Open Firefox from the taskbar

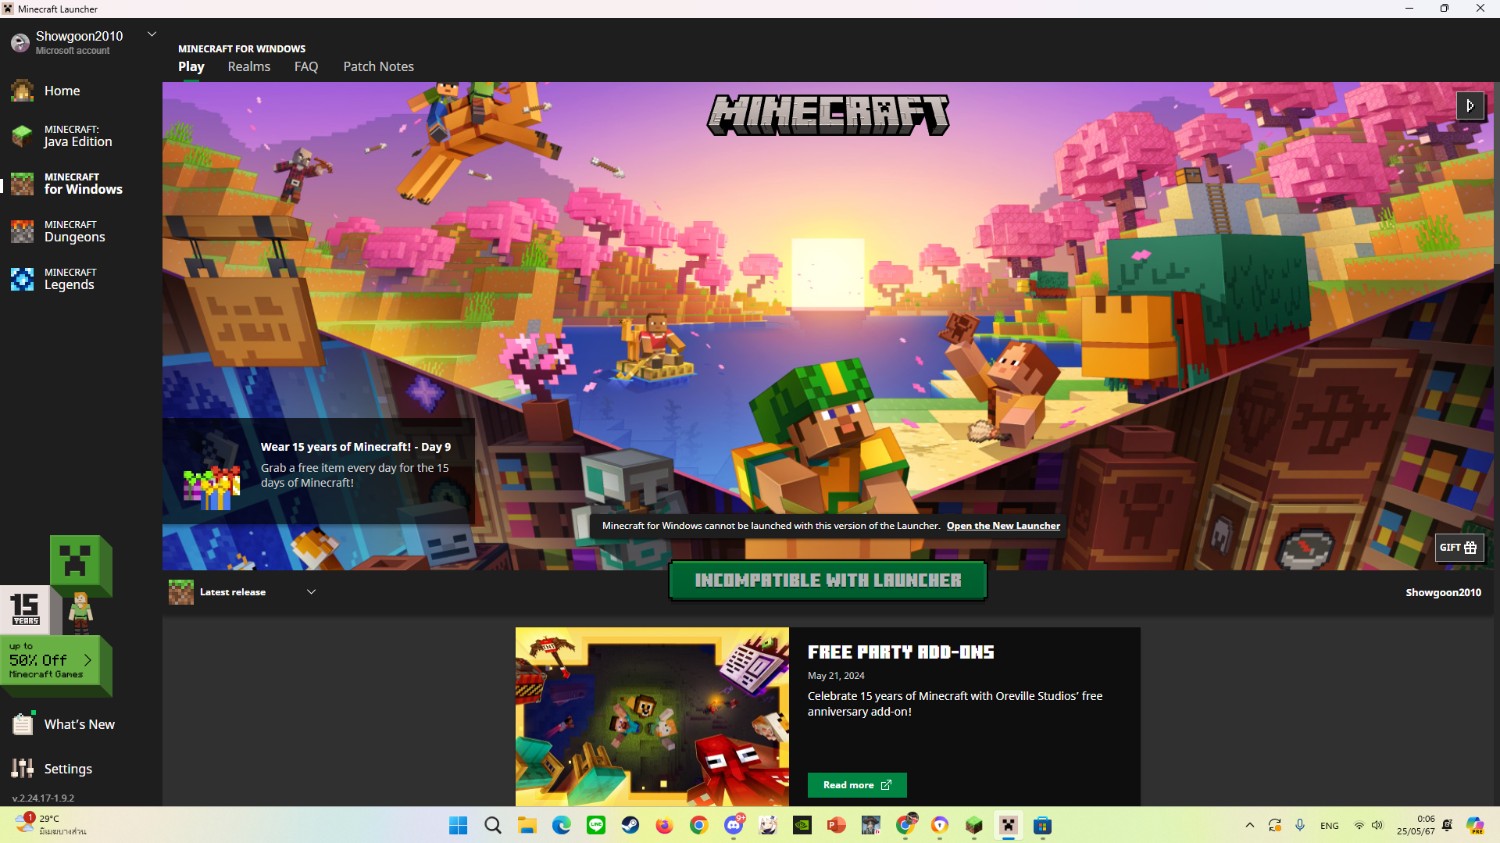[x=664, y=825]
